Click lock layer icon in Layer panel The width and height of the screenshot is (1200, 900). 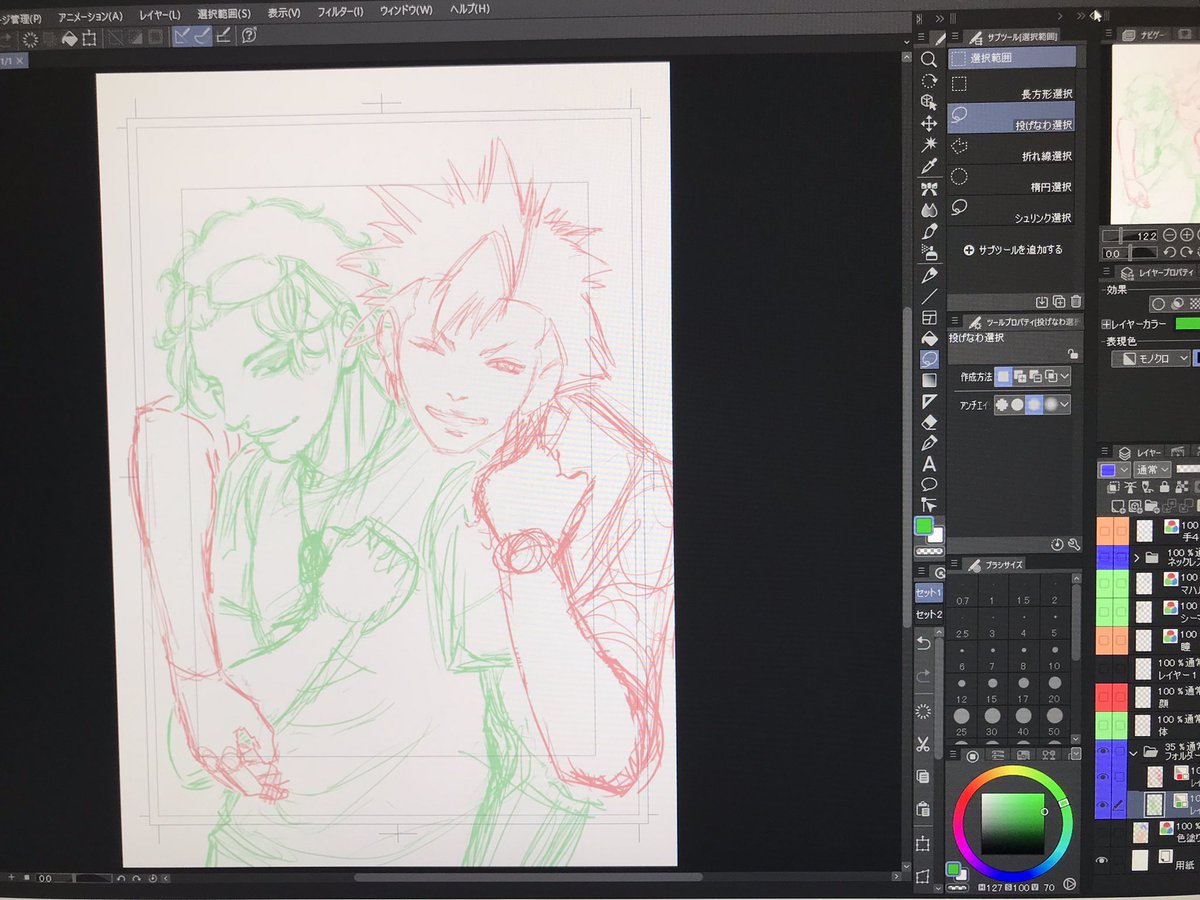(x=1164, y=488)
